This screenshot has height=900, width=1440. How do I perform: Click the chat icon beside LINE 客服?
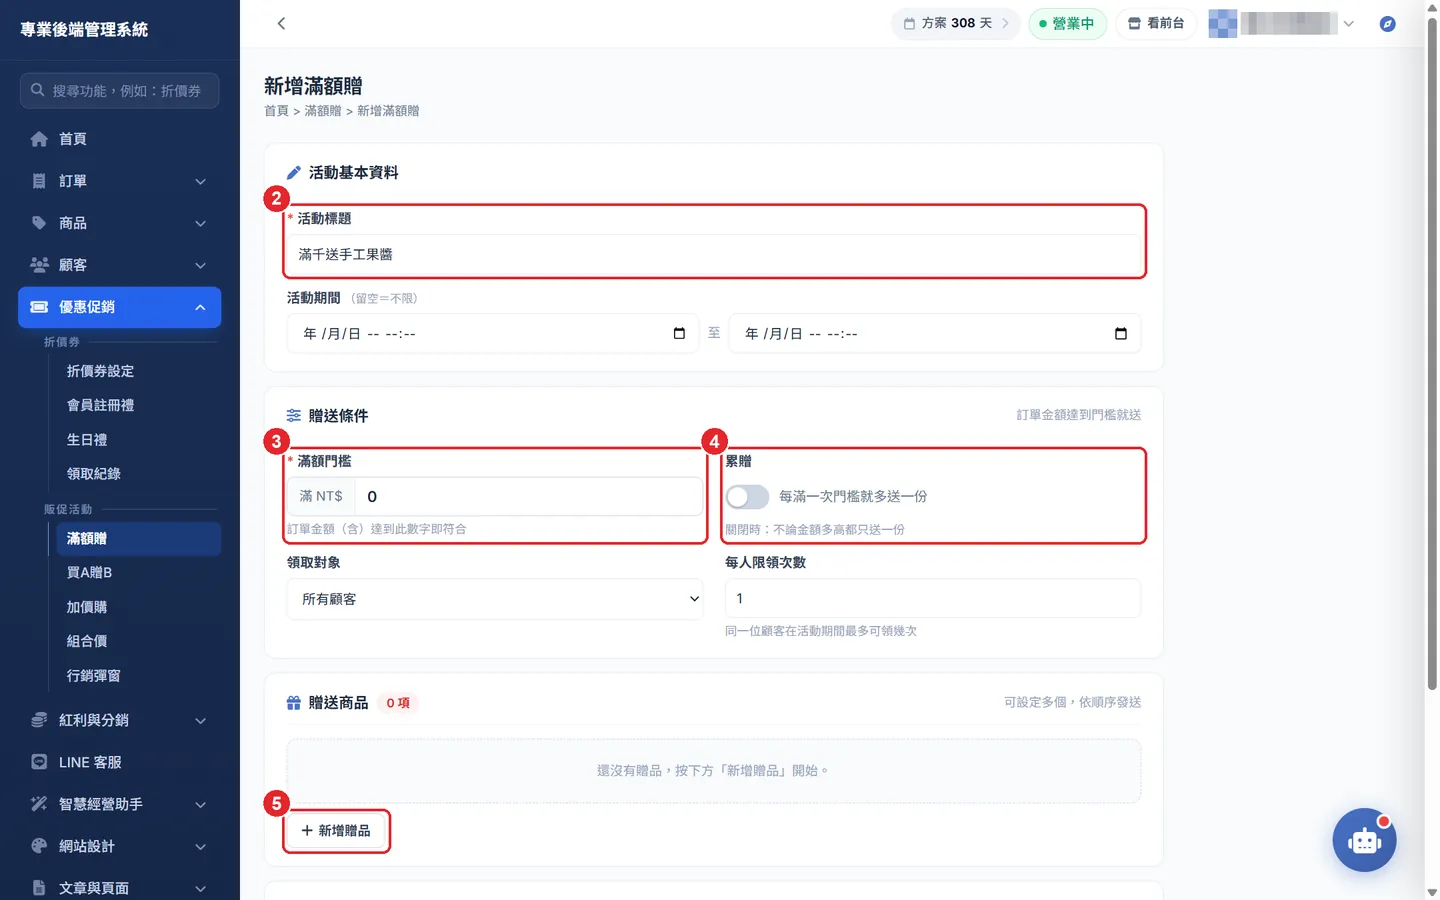pyautogui.click(x=39, y=762)
